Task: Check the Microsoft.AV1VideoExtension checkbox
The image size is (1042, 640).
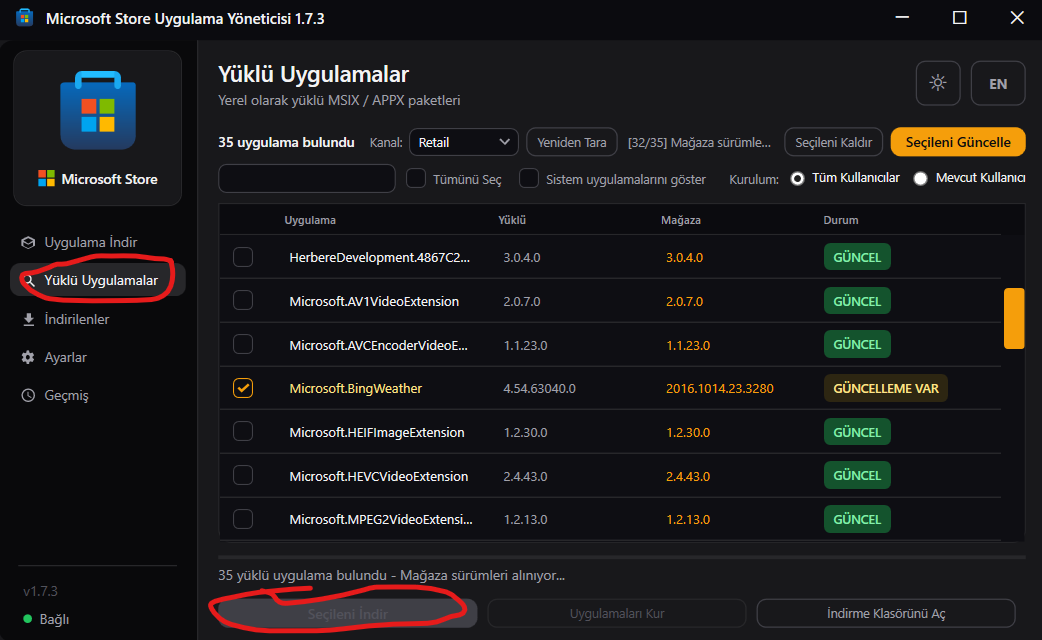Action: coord(243,300)
